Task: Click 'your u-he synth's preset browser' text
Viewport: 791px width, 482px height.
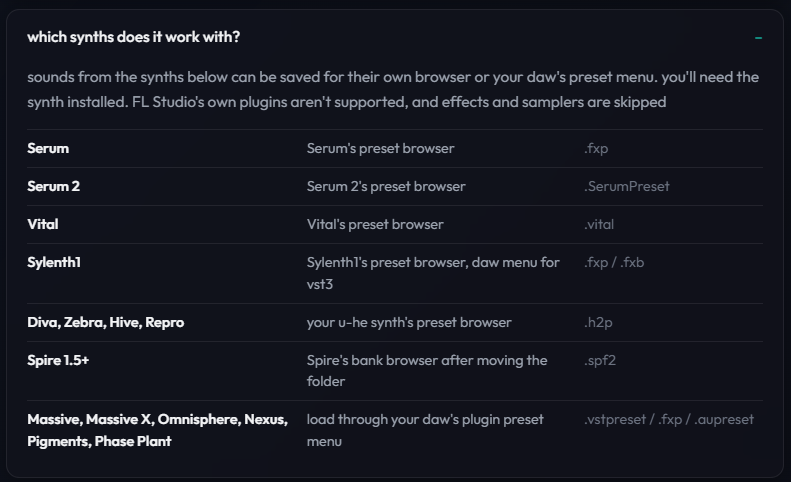Action: click(409, 323)
